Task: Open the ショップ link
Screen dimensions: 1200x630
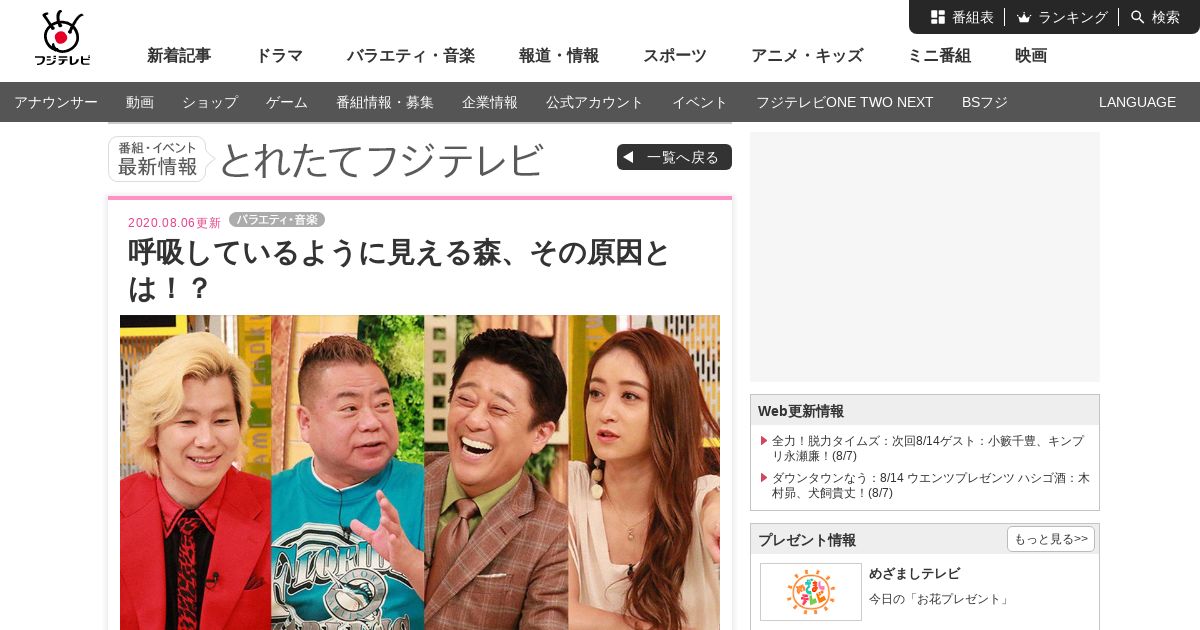Action: tap(210, 102)
